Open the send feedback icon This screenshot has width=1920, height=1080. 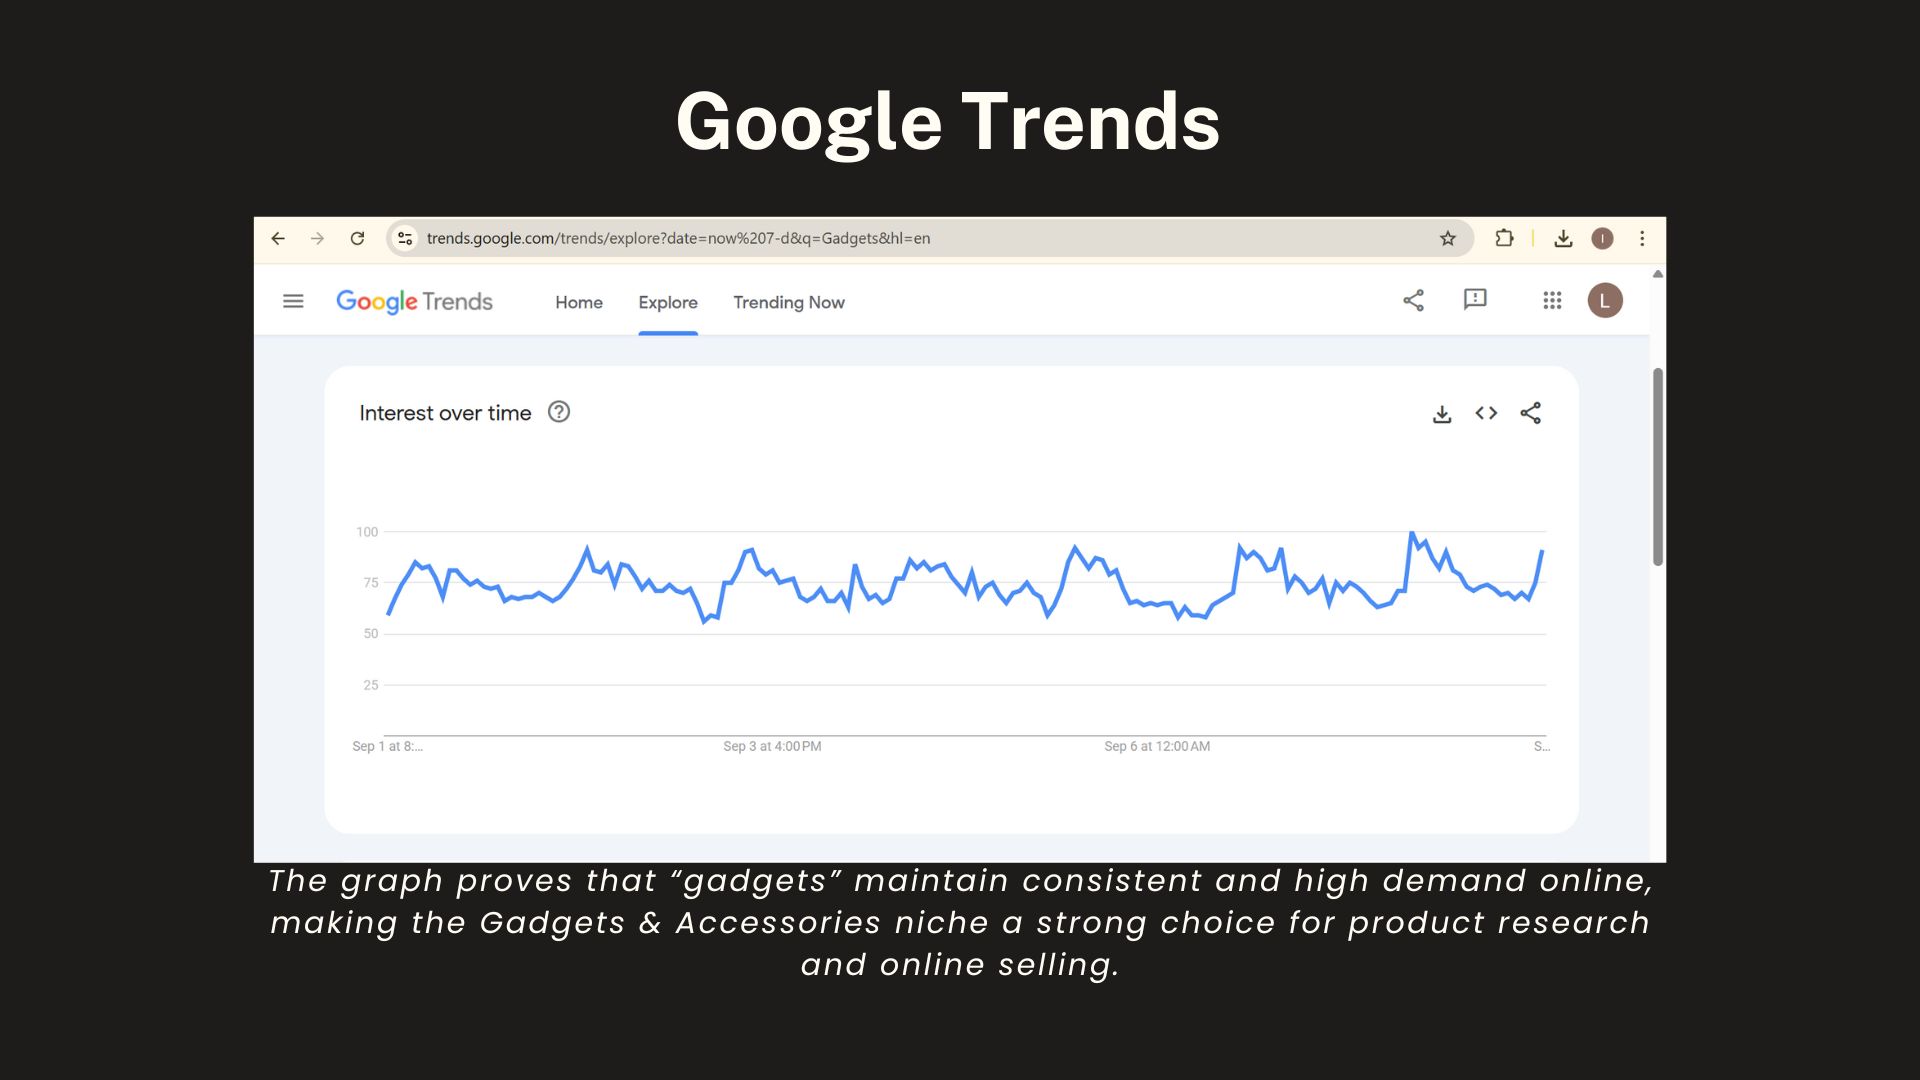click(1475, 300)
